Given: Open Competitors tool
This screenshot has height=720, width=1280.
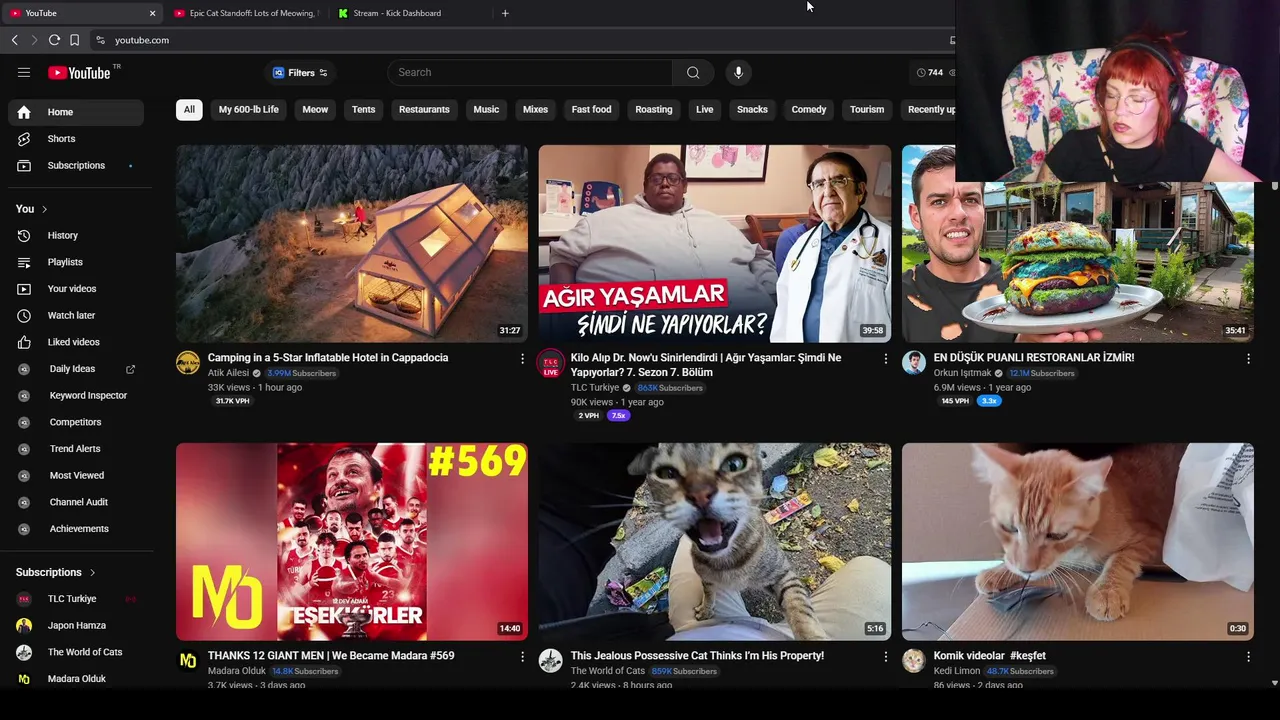Looking at the screenshot, I should [76, 422].
